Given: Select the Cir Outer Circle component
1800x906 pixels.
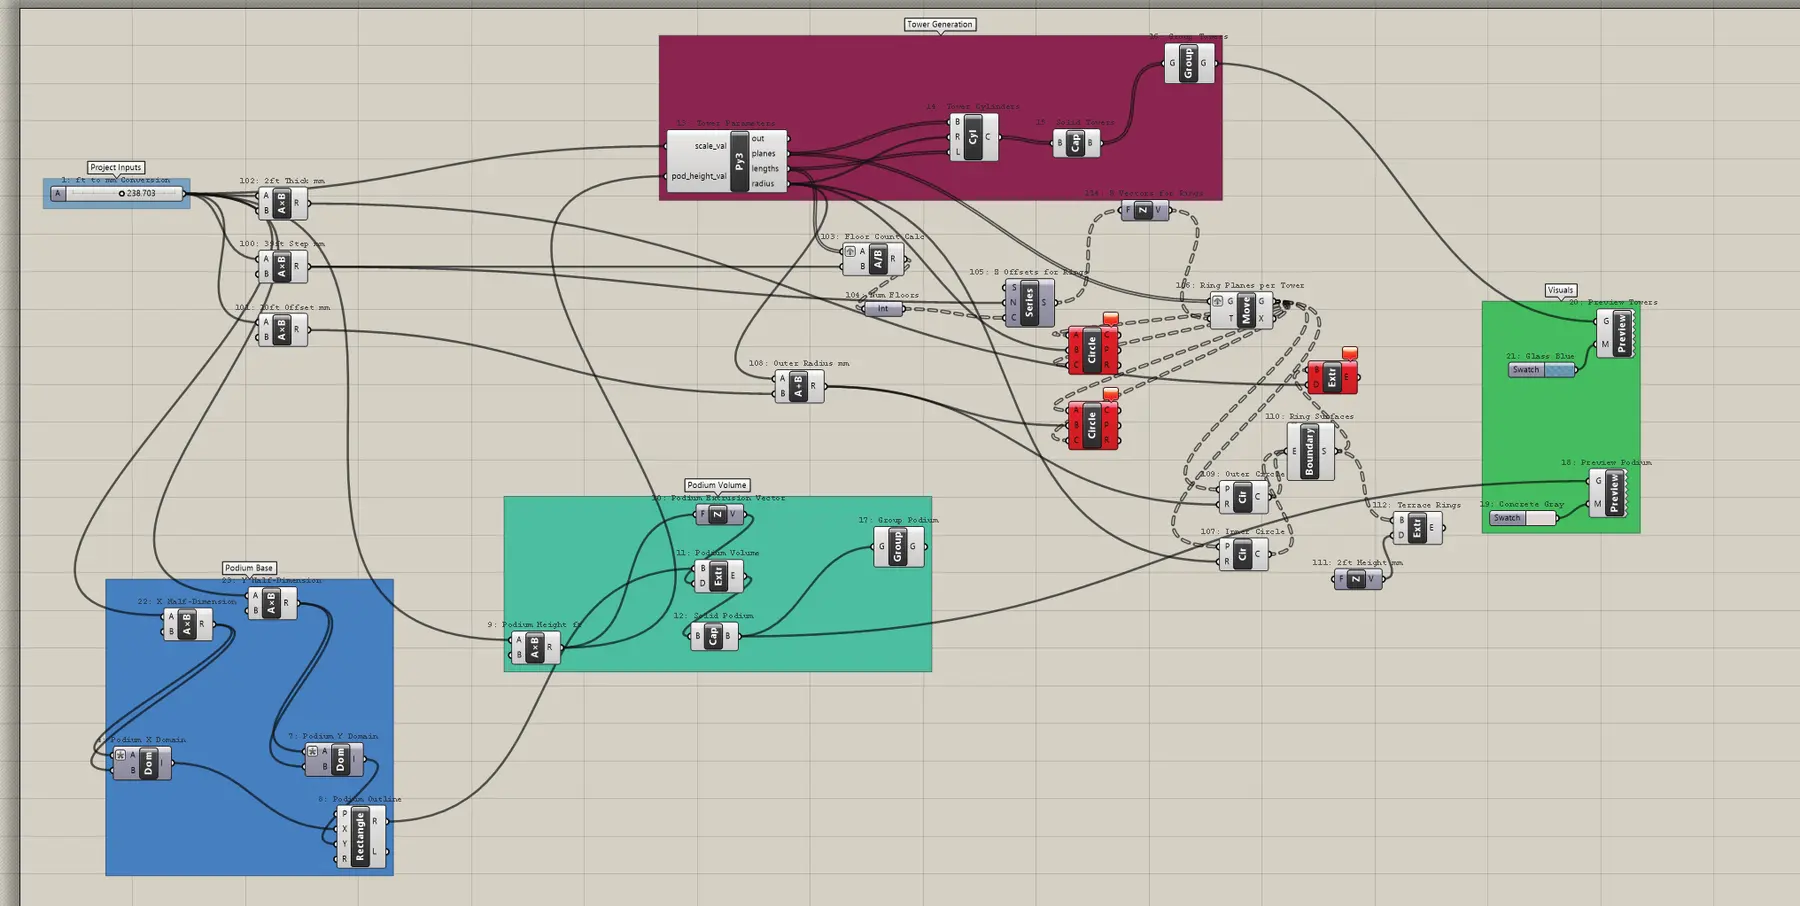Looking at the screenshot, I should 1243,496.
